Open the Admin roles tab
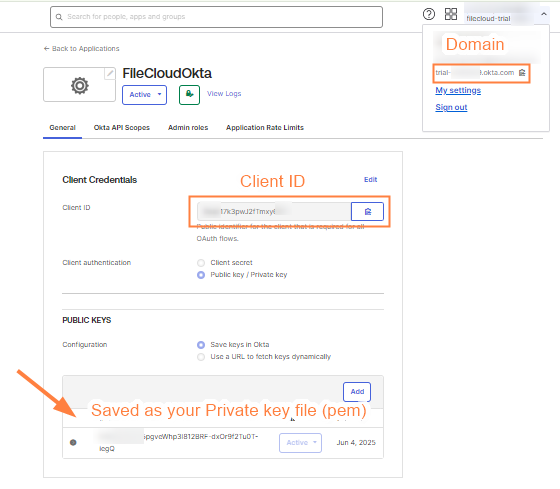Image resolution: width=560 pixels, height=489 pixels. tap(188, 128)
